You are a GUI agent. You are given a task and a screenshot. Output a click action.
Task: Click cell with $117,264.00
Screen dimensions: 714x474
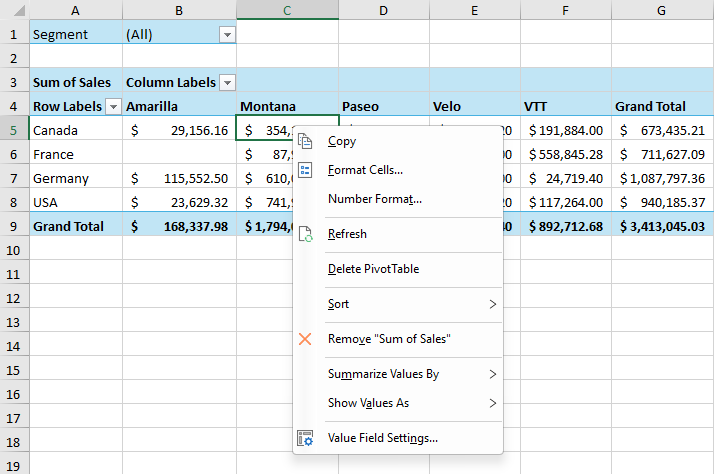tap(566, 203)
